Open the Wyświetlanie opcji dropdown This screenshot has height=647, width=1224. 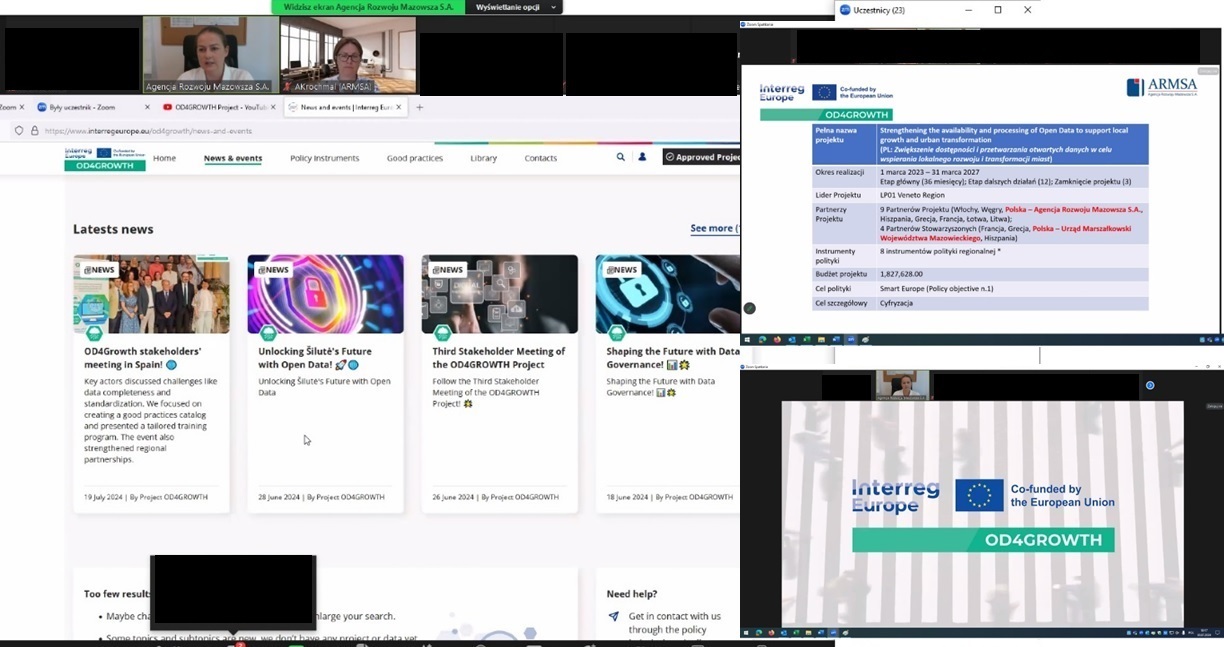click(516, 7)
